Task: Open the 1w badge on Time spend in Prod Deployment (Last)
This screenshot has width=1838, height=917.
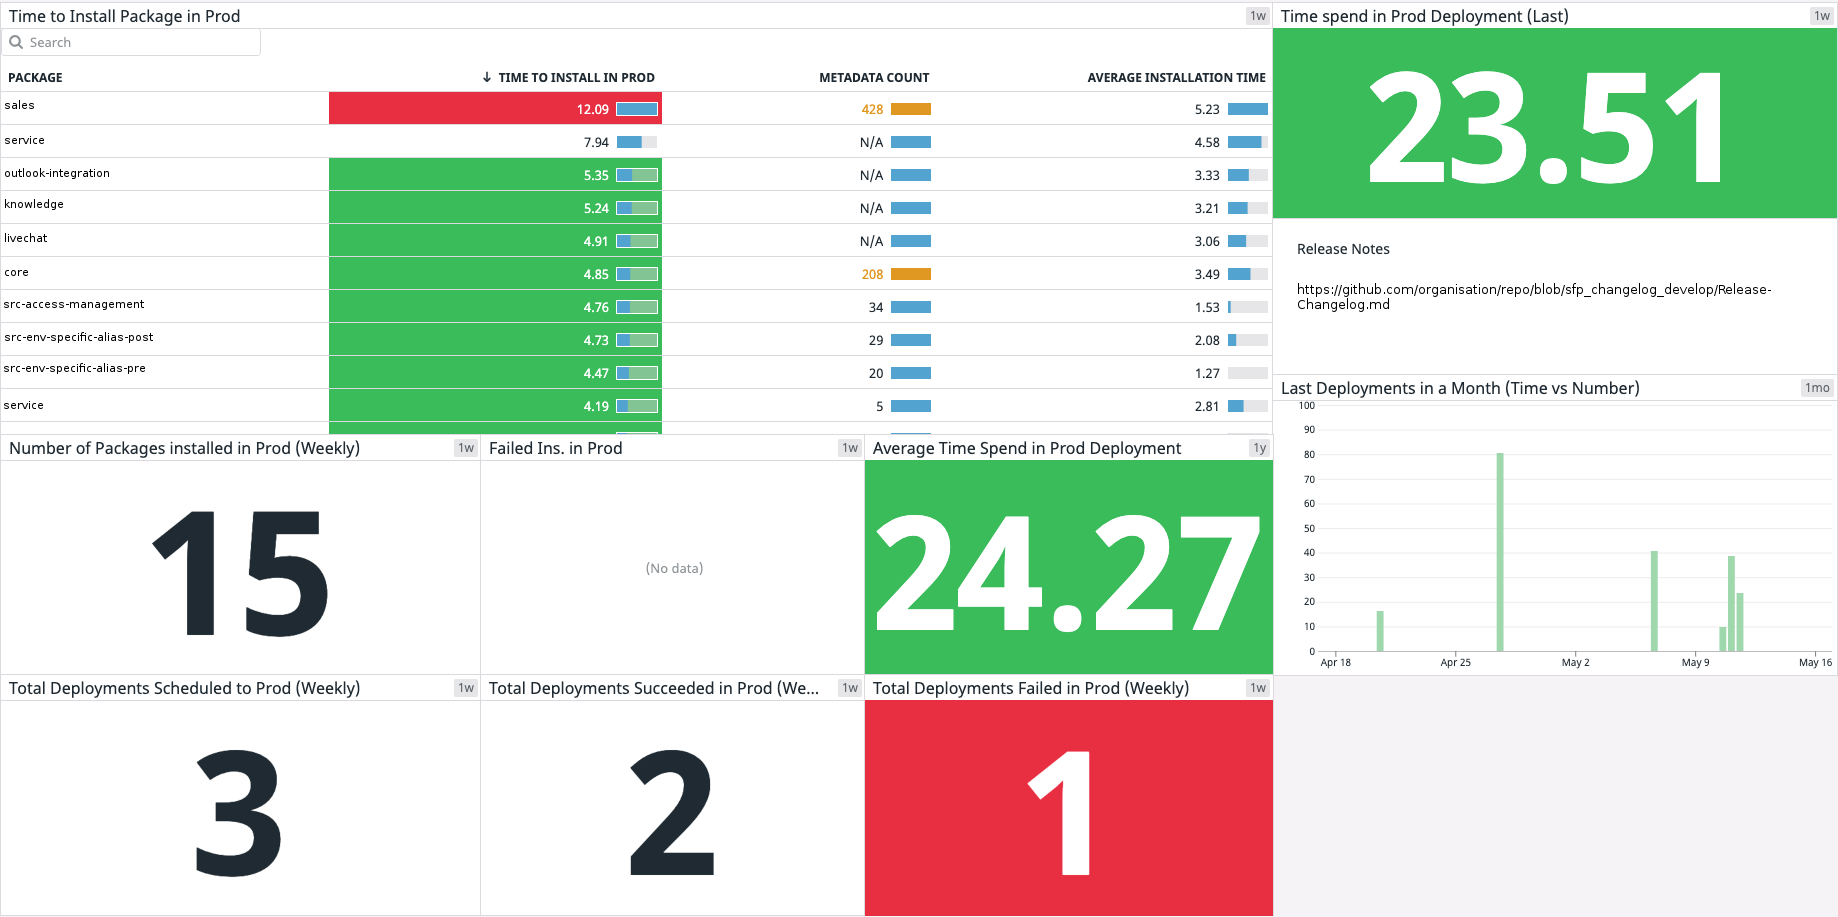Action: (1821, 16)
